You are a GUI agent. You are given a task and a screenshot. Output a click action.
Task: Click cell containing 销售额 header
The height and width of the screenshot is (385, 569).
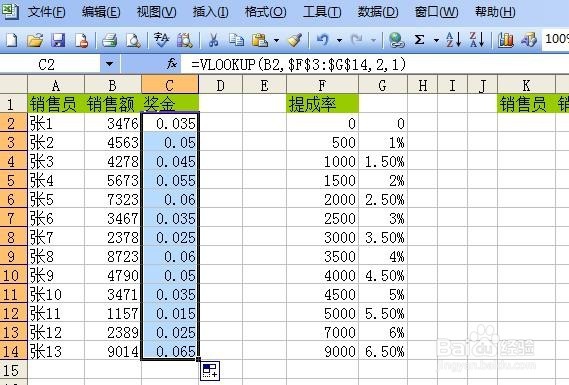point(112,103)
